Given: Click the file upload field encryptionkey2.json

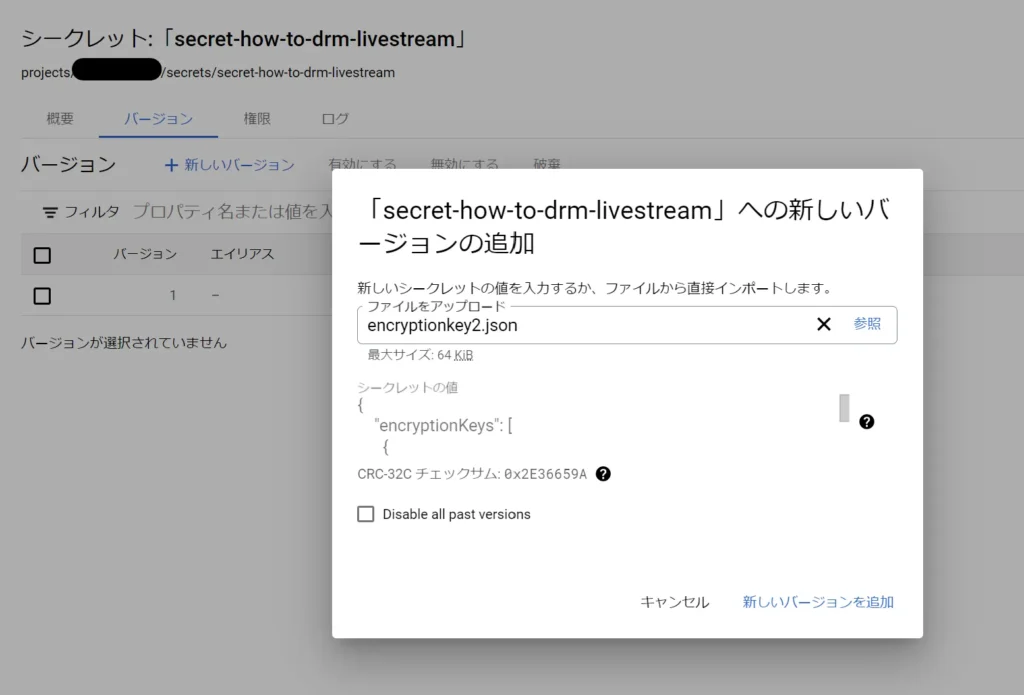Looking at the screenshot, I should point(627,325).
